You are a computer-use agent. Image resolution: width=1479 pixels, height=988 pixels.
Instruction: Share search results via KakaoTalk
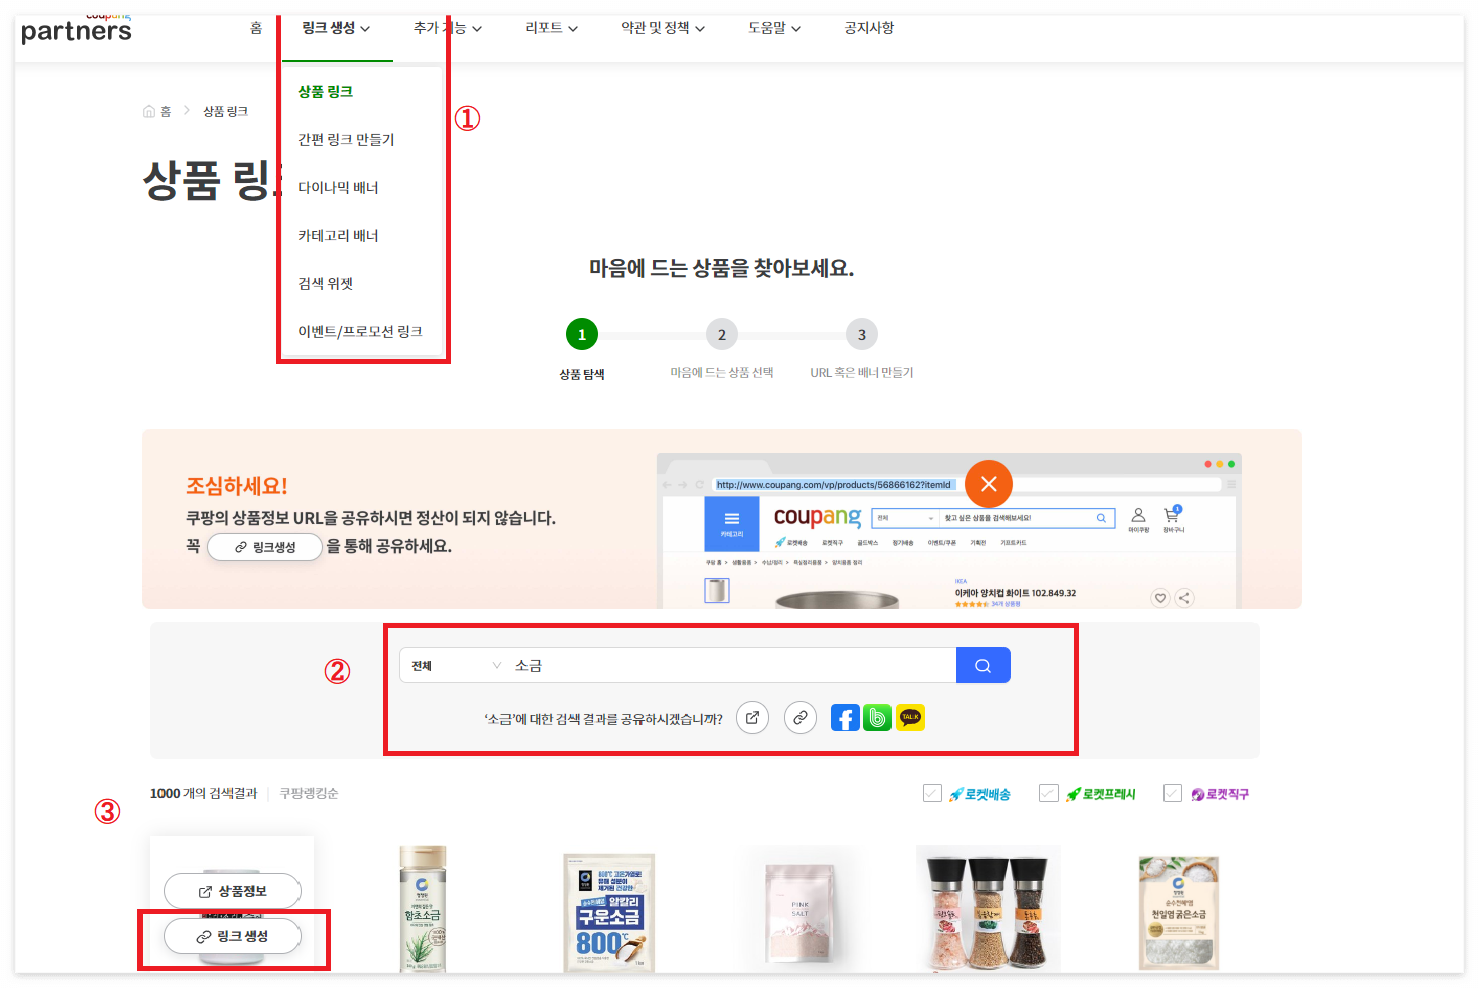[910, 718]
